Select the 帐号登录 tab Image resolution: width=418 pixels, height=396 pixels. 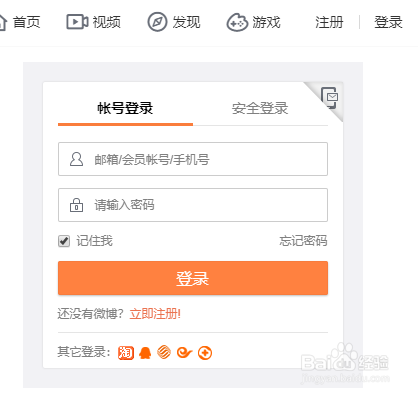tap(125, 108)
